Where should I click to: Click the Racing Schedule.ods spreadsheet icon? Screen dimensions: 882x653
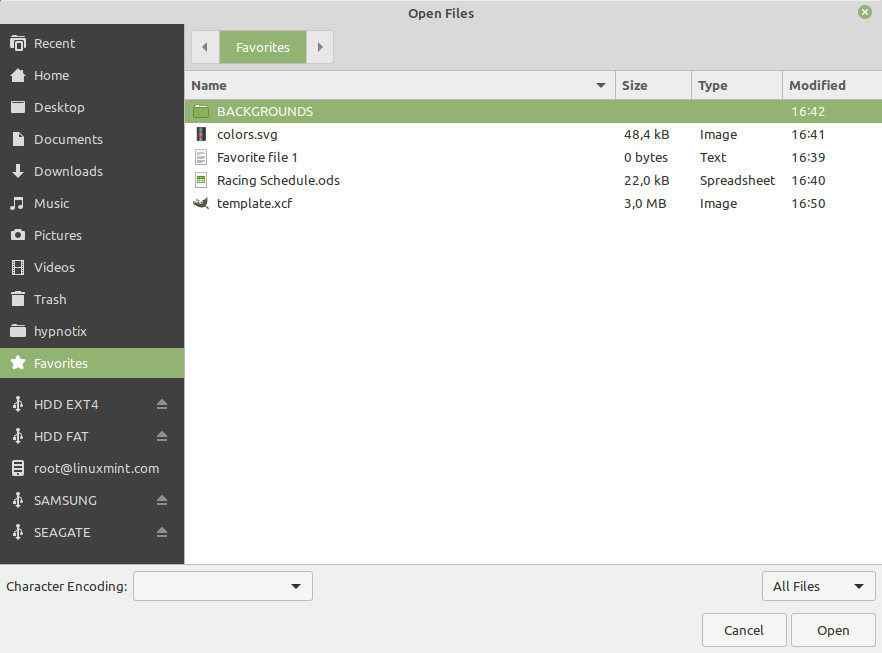201,181
